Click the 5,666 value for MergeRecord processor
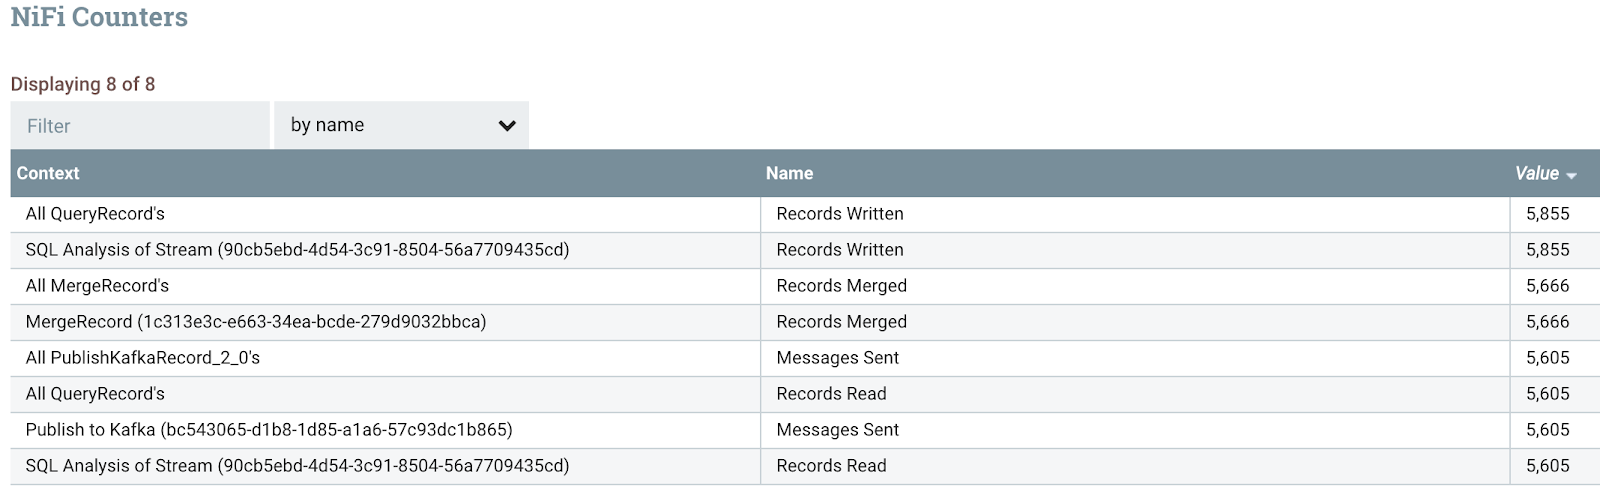Image resolution: width=1600 pixels, height=489 pixels. (1547, 322)
